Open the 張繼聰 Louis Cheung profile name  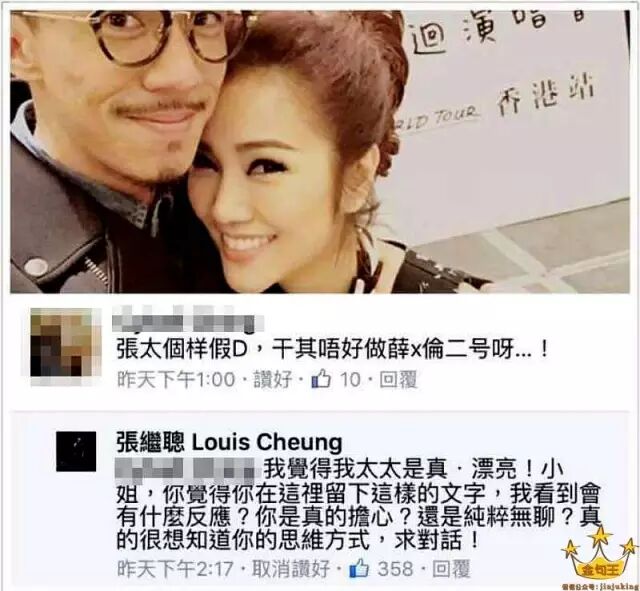229,443
